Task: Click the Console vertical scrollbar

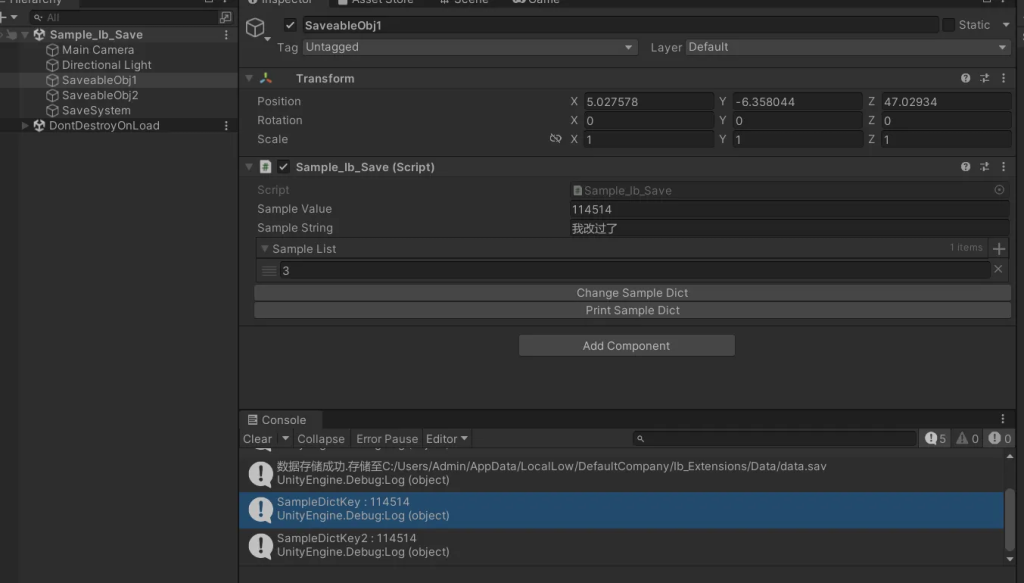Action: tap(1010, 519)
